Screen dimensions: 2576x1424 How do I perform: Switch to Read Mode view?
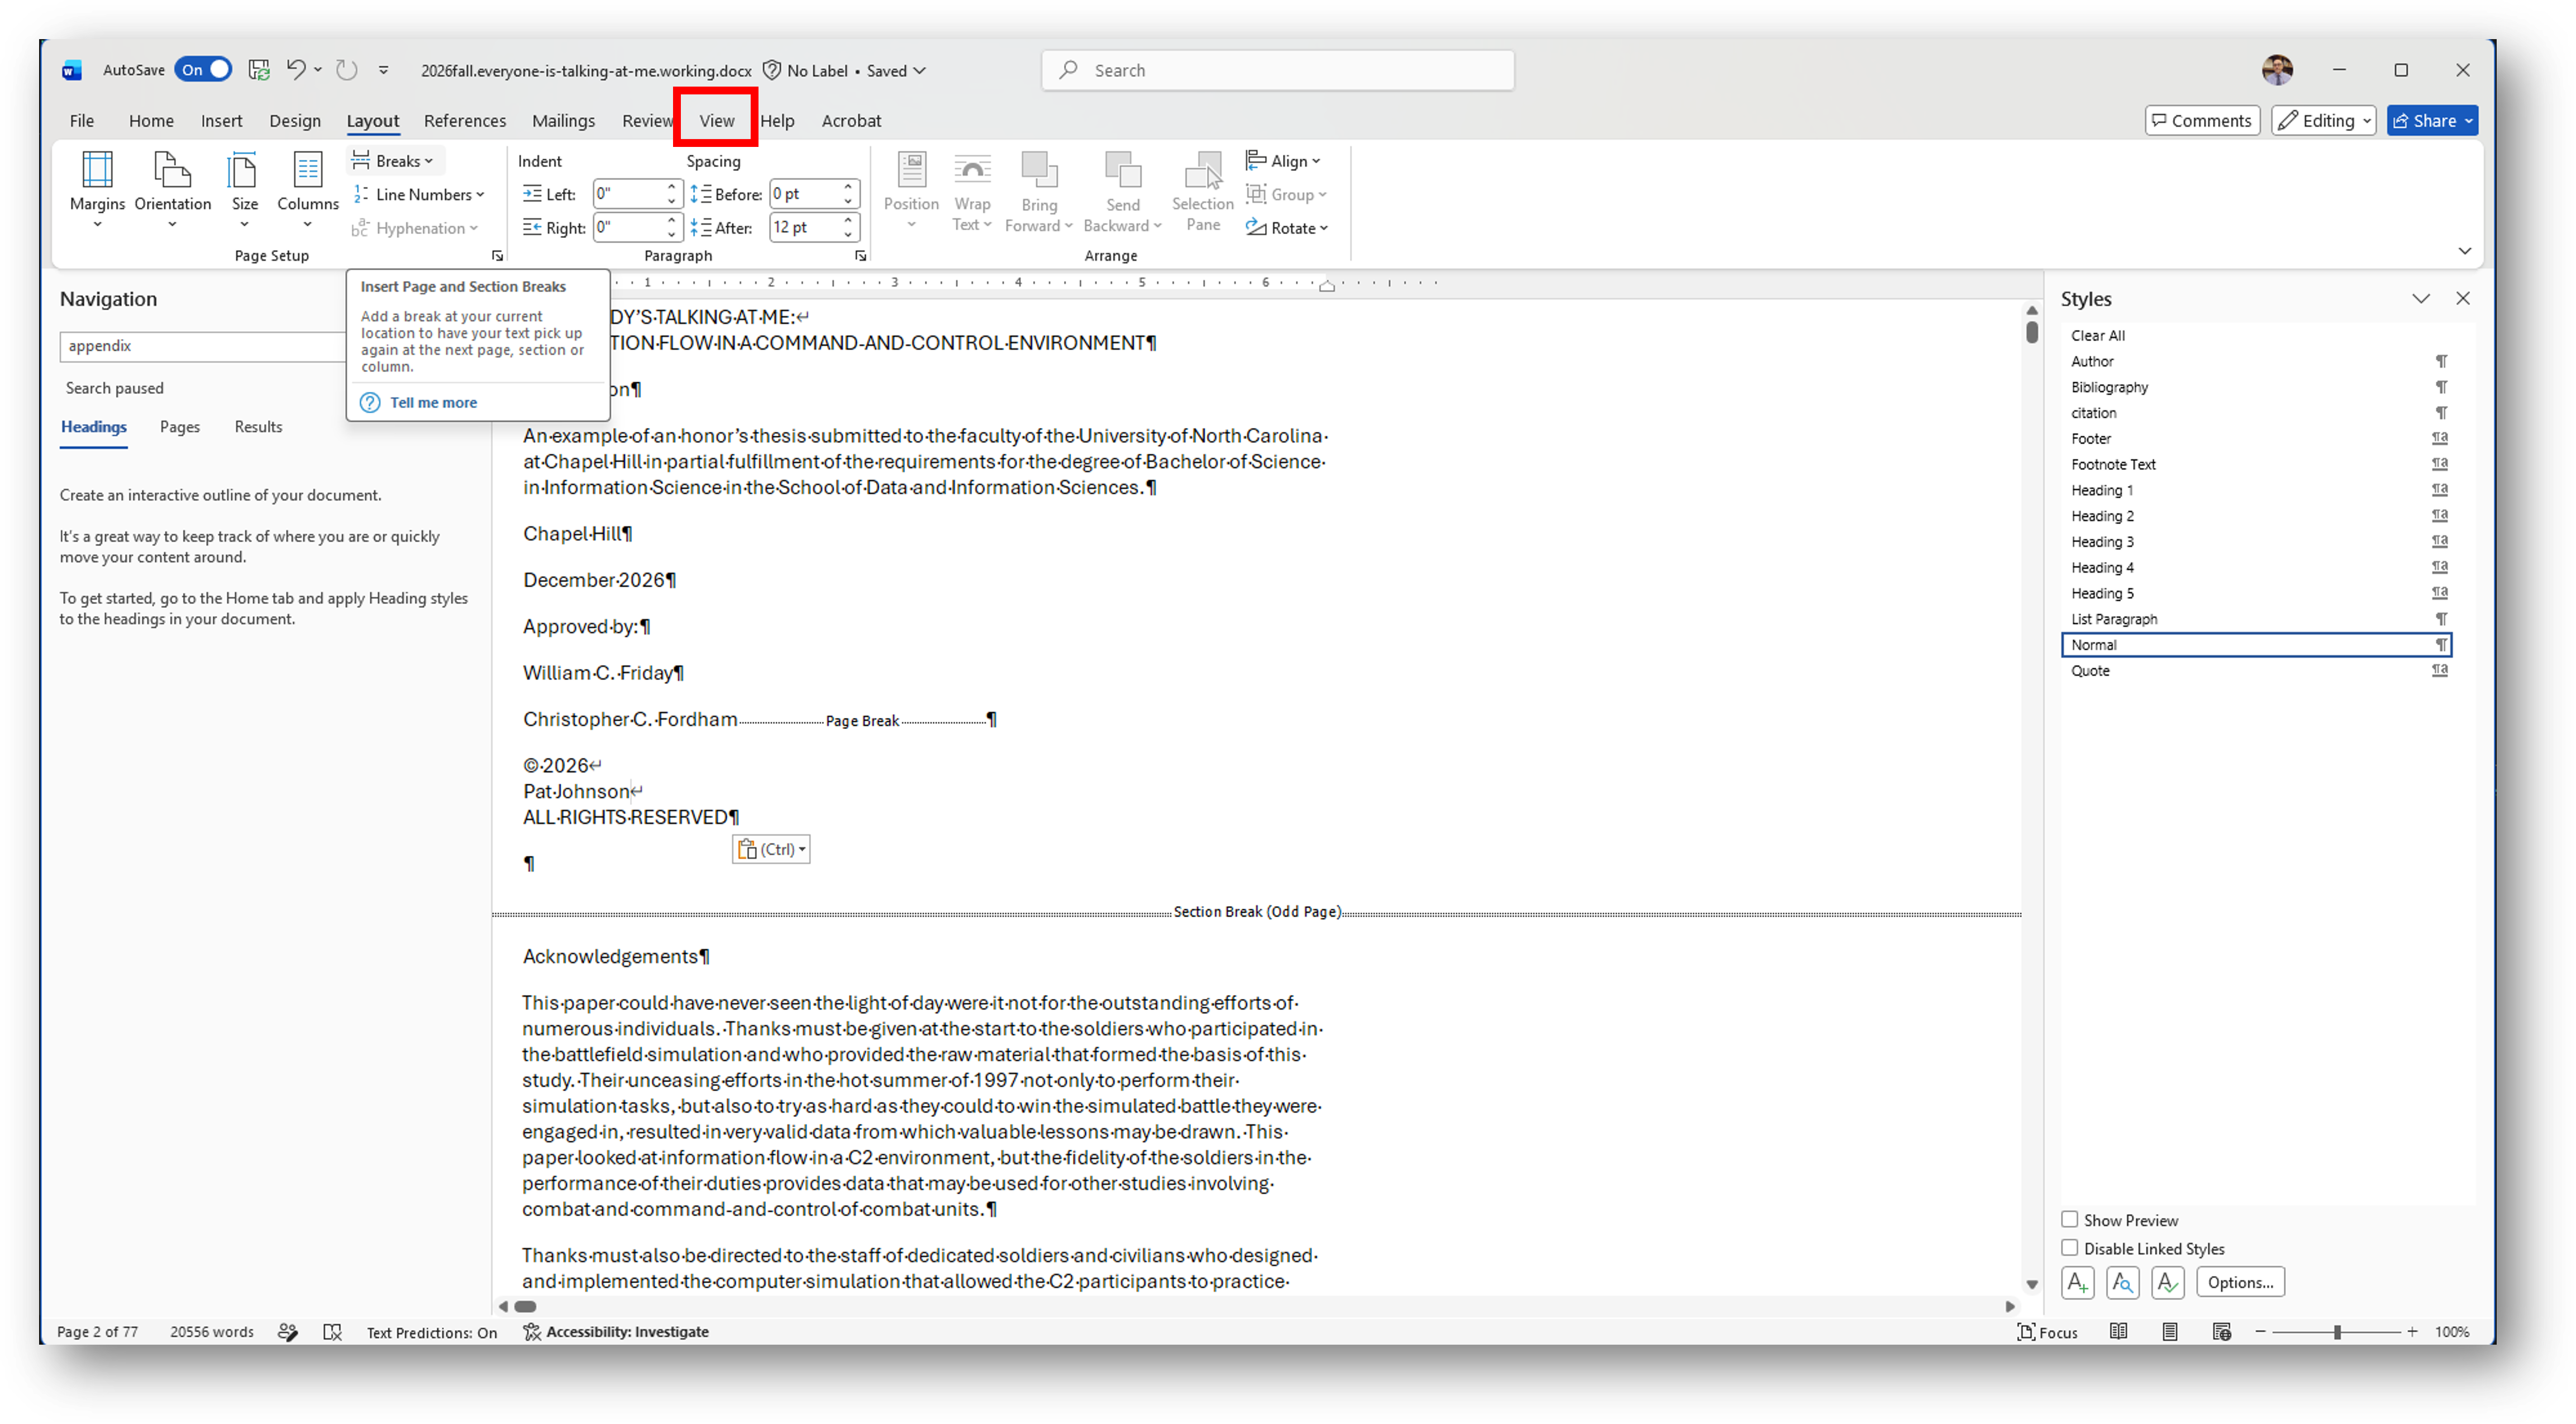pyautogui.click(x=2118, y=1332)
